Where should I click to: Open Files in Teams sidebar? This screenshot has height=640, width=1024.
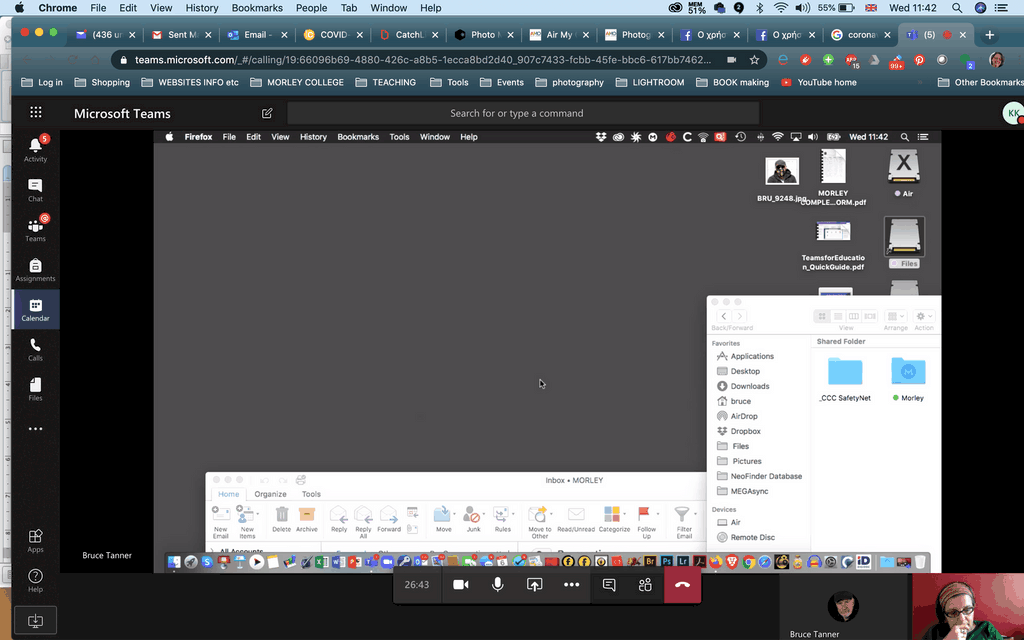pyautogui.click(x=36, y=389)
